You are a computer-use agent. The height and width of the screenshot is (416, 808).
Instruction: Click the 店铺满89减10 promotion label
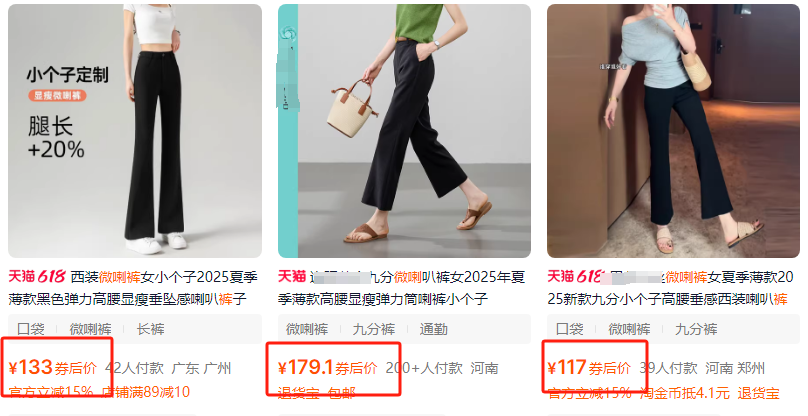coord(146,392)
